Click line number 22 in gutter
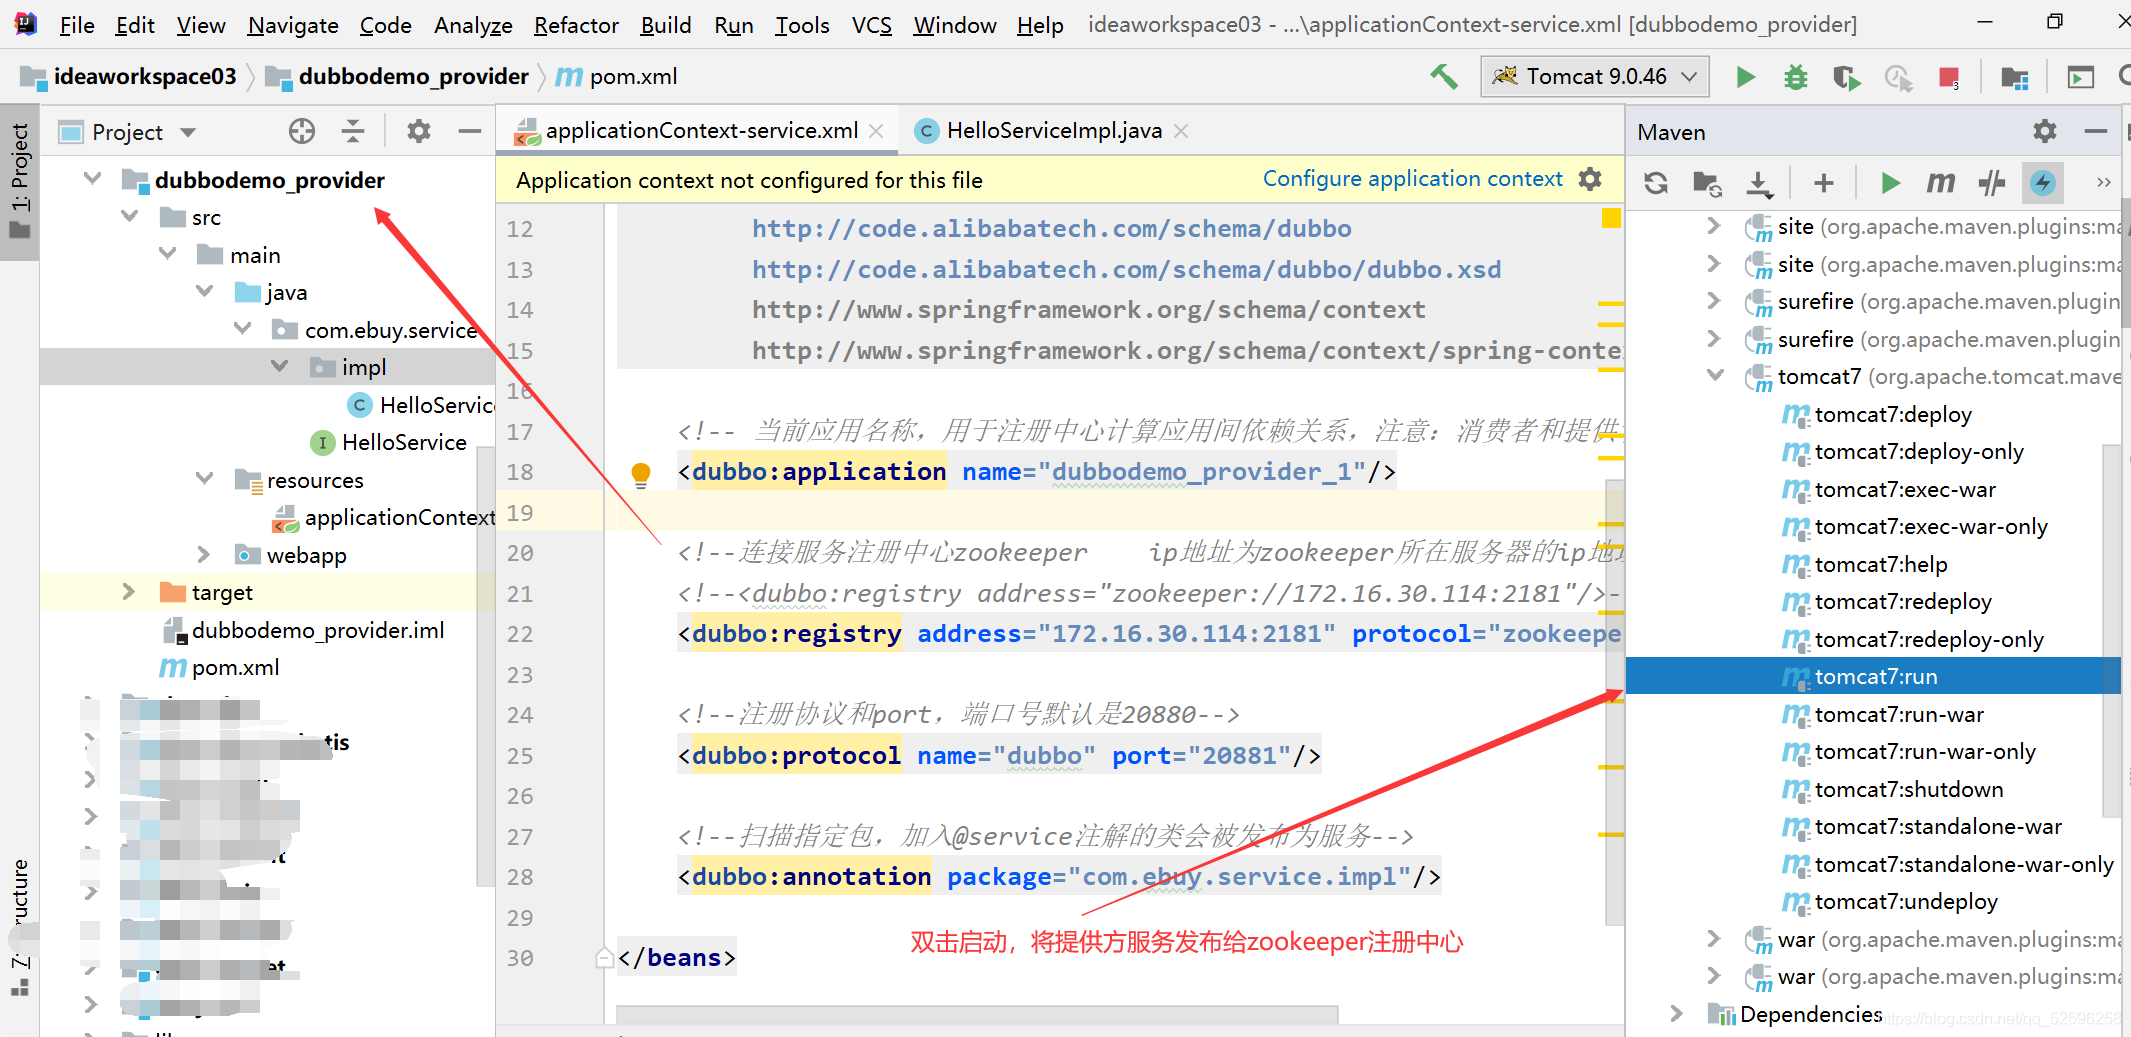The image size is (2131, 1037). (x=520, y=634)
